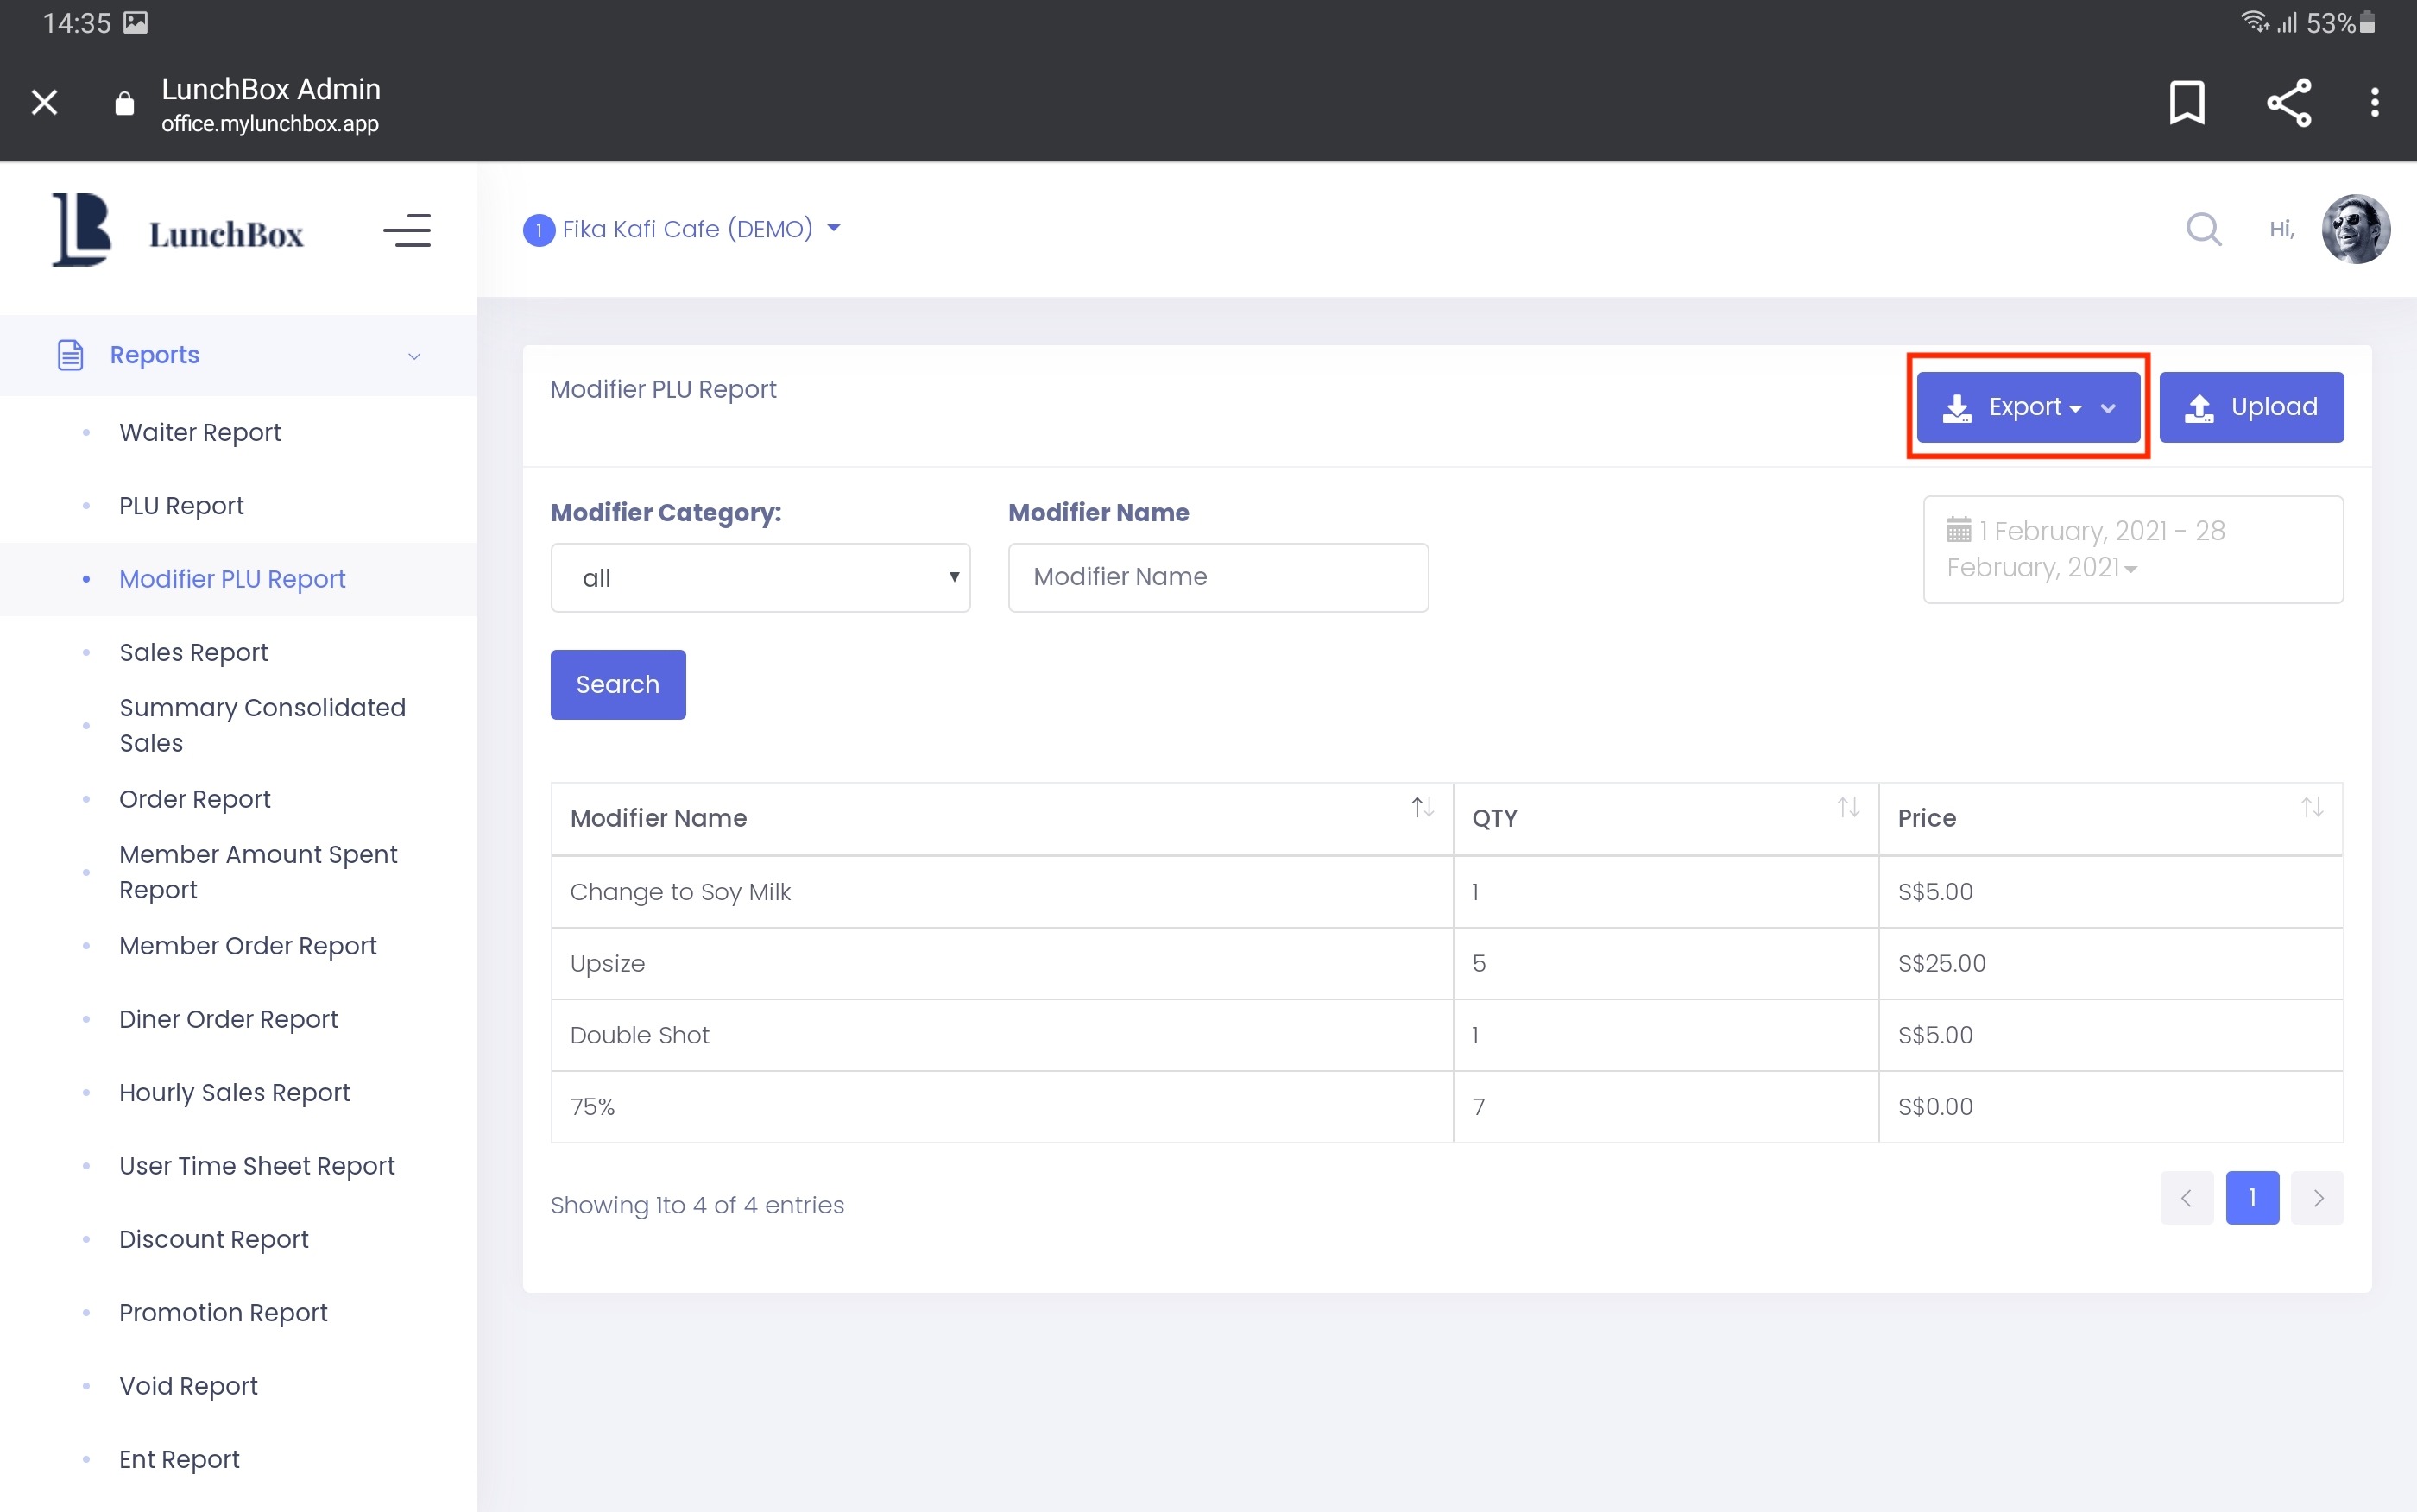Open Hourly Sales Report from sidebar
The width and height of the screenshot is (2417, 1512).
click(234, 1092)
